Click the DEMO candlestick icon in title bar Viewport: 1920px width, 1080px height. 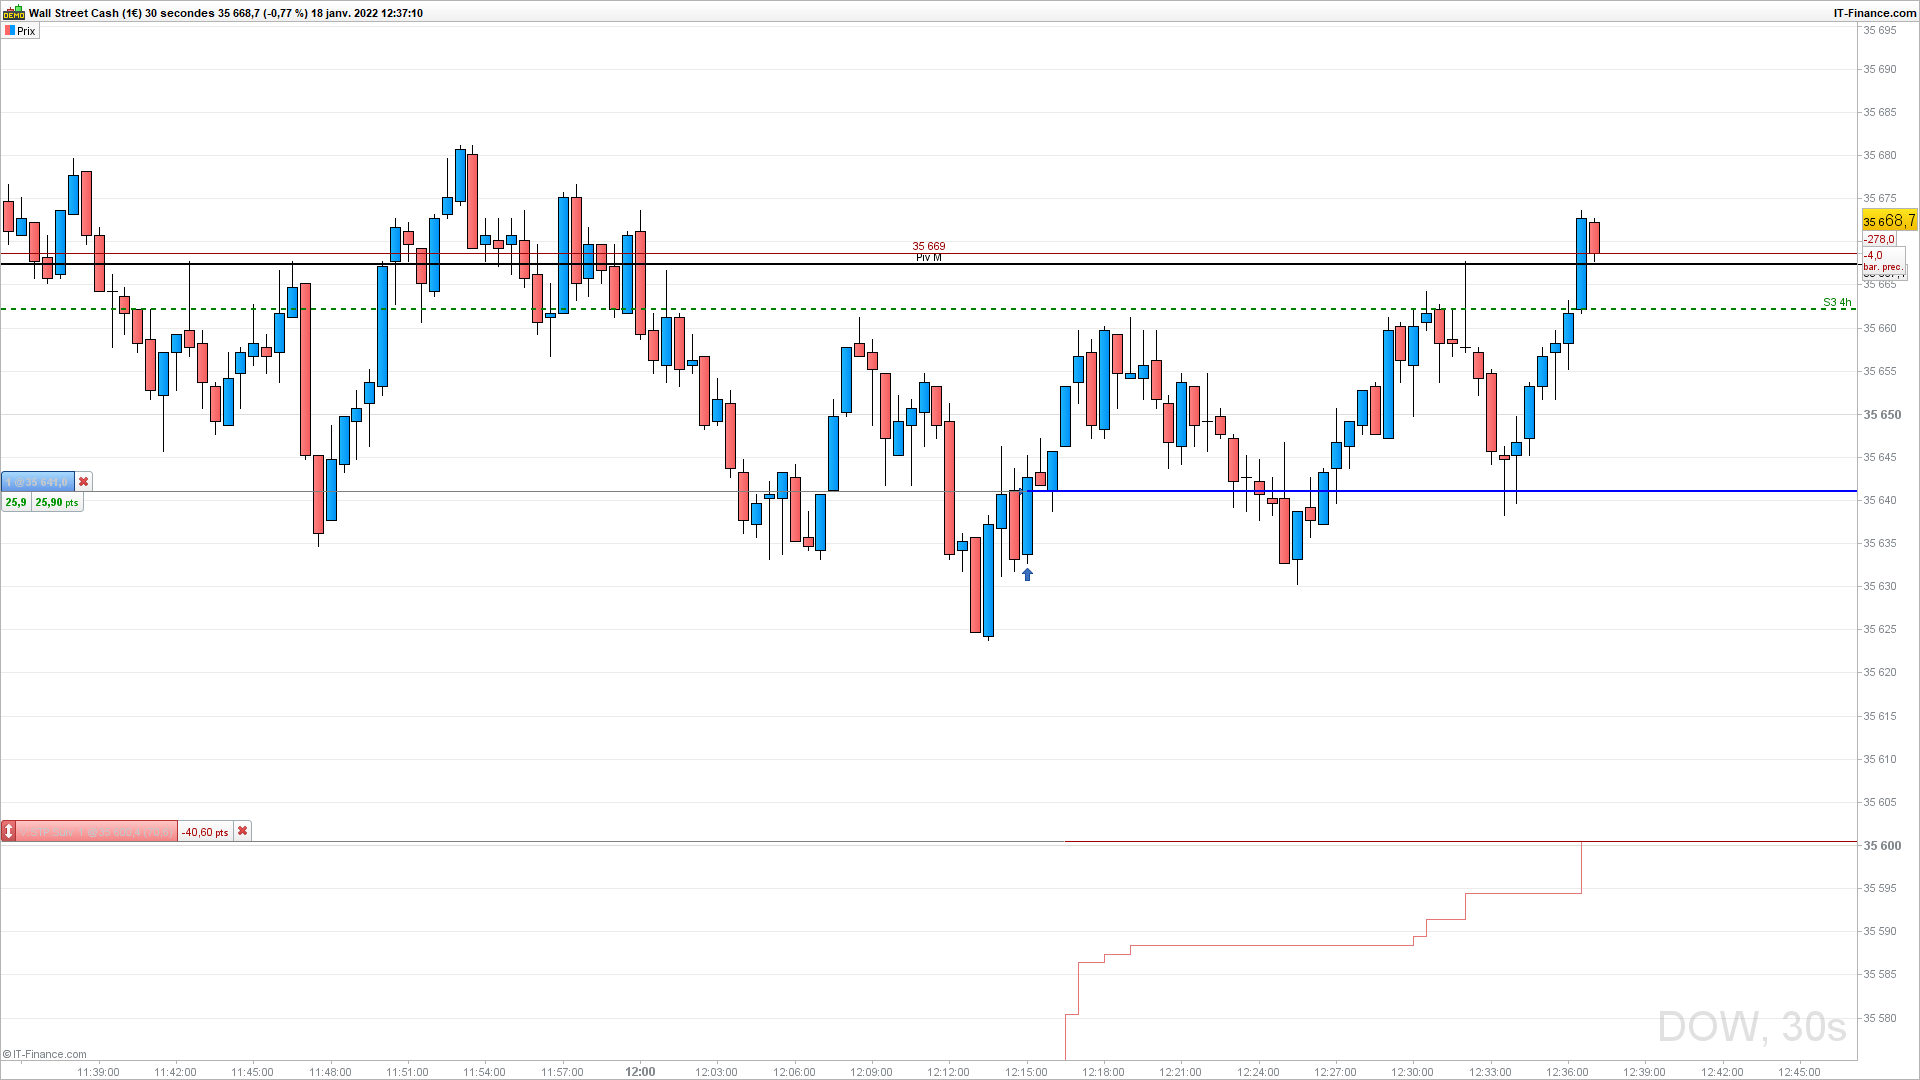(x=13, y=13)
